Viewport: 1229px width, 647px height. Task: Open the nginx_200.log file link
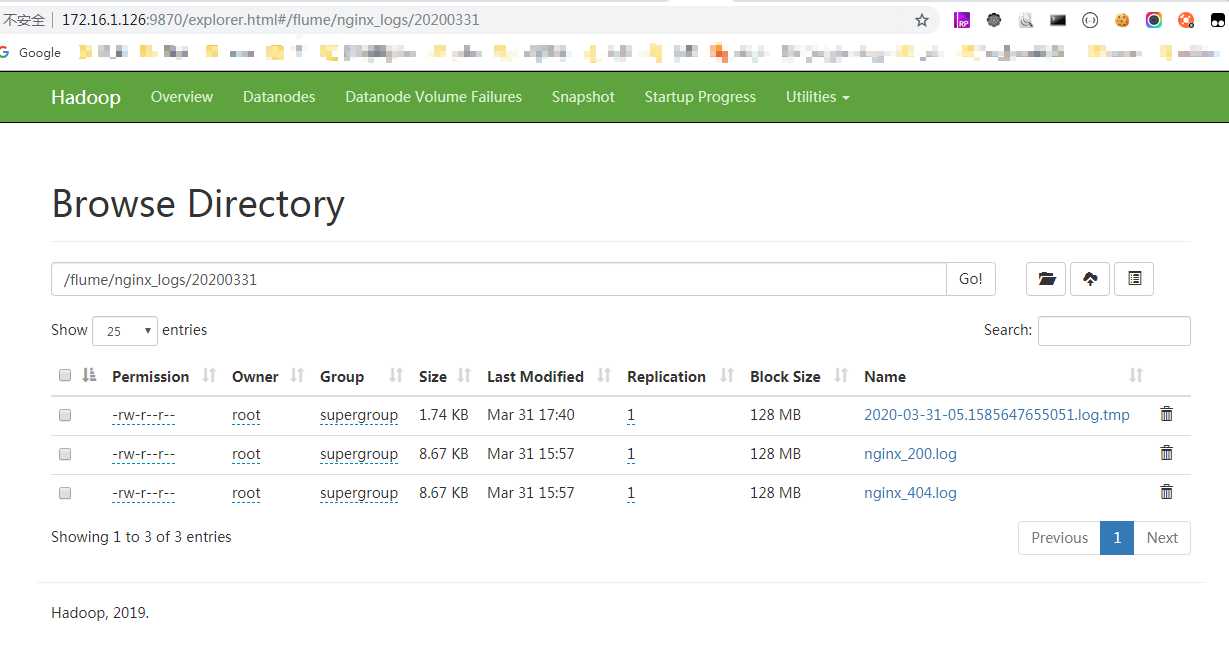pyautogui.click(x=910, y=454)
